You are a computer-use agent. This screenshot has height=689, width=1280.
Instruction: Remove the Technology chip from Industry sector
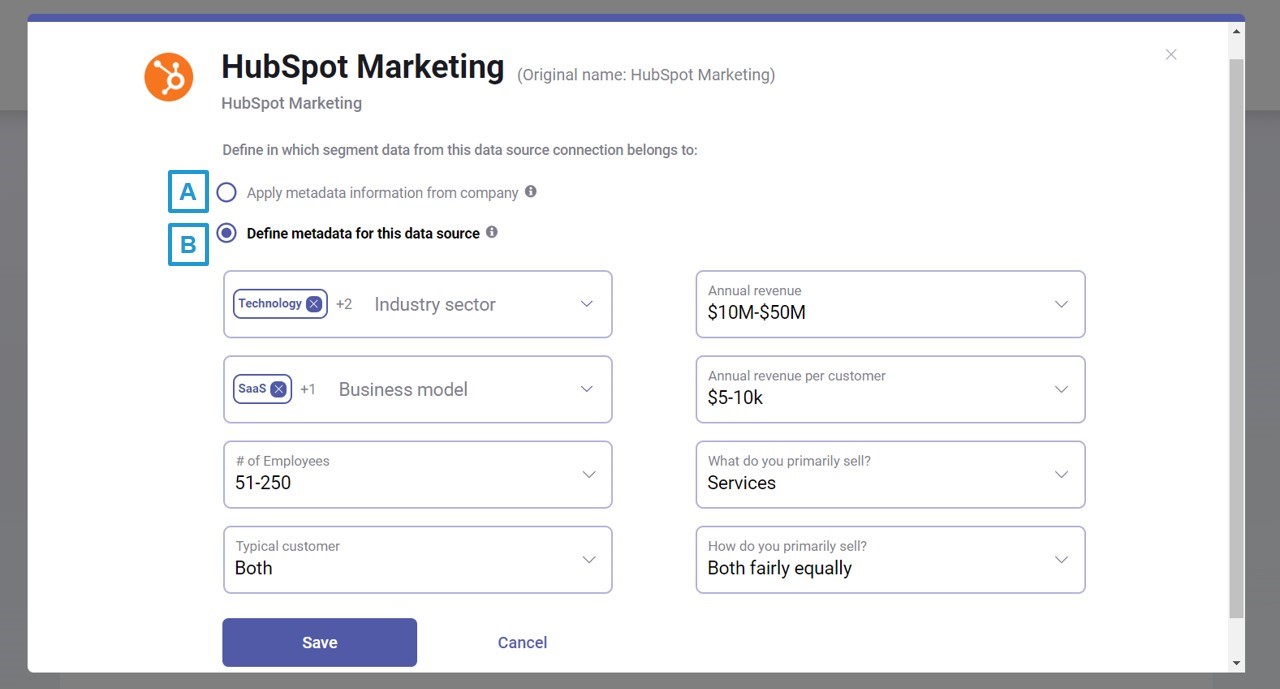313,303
